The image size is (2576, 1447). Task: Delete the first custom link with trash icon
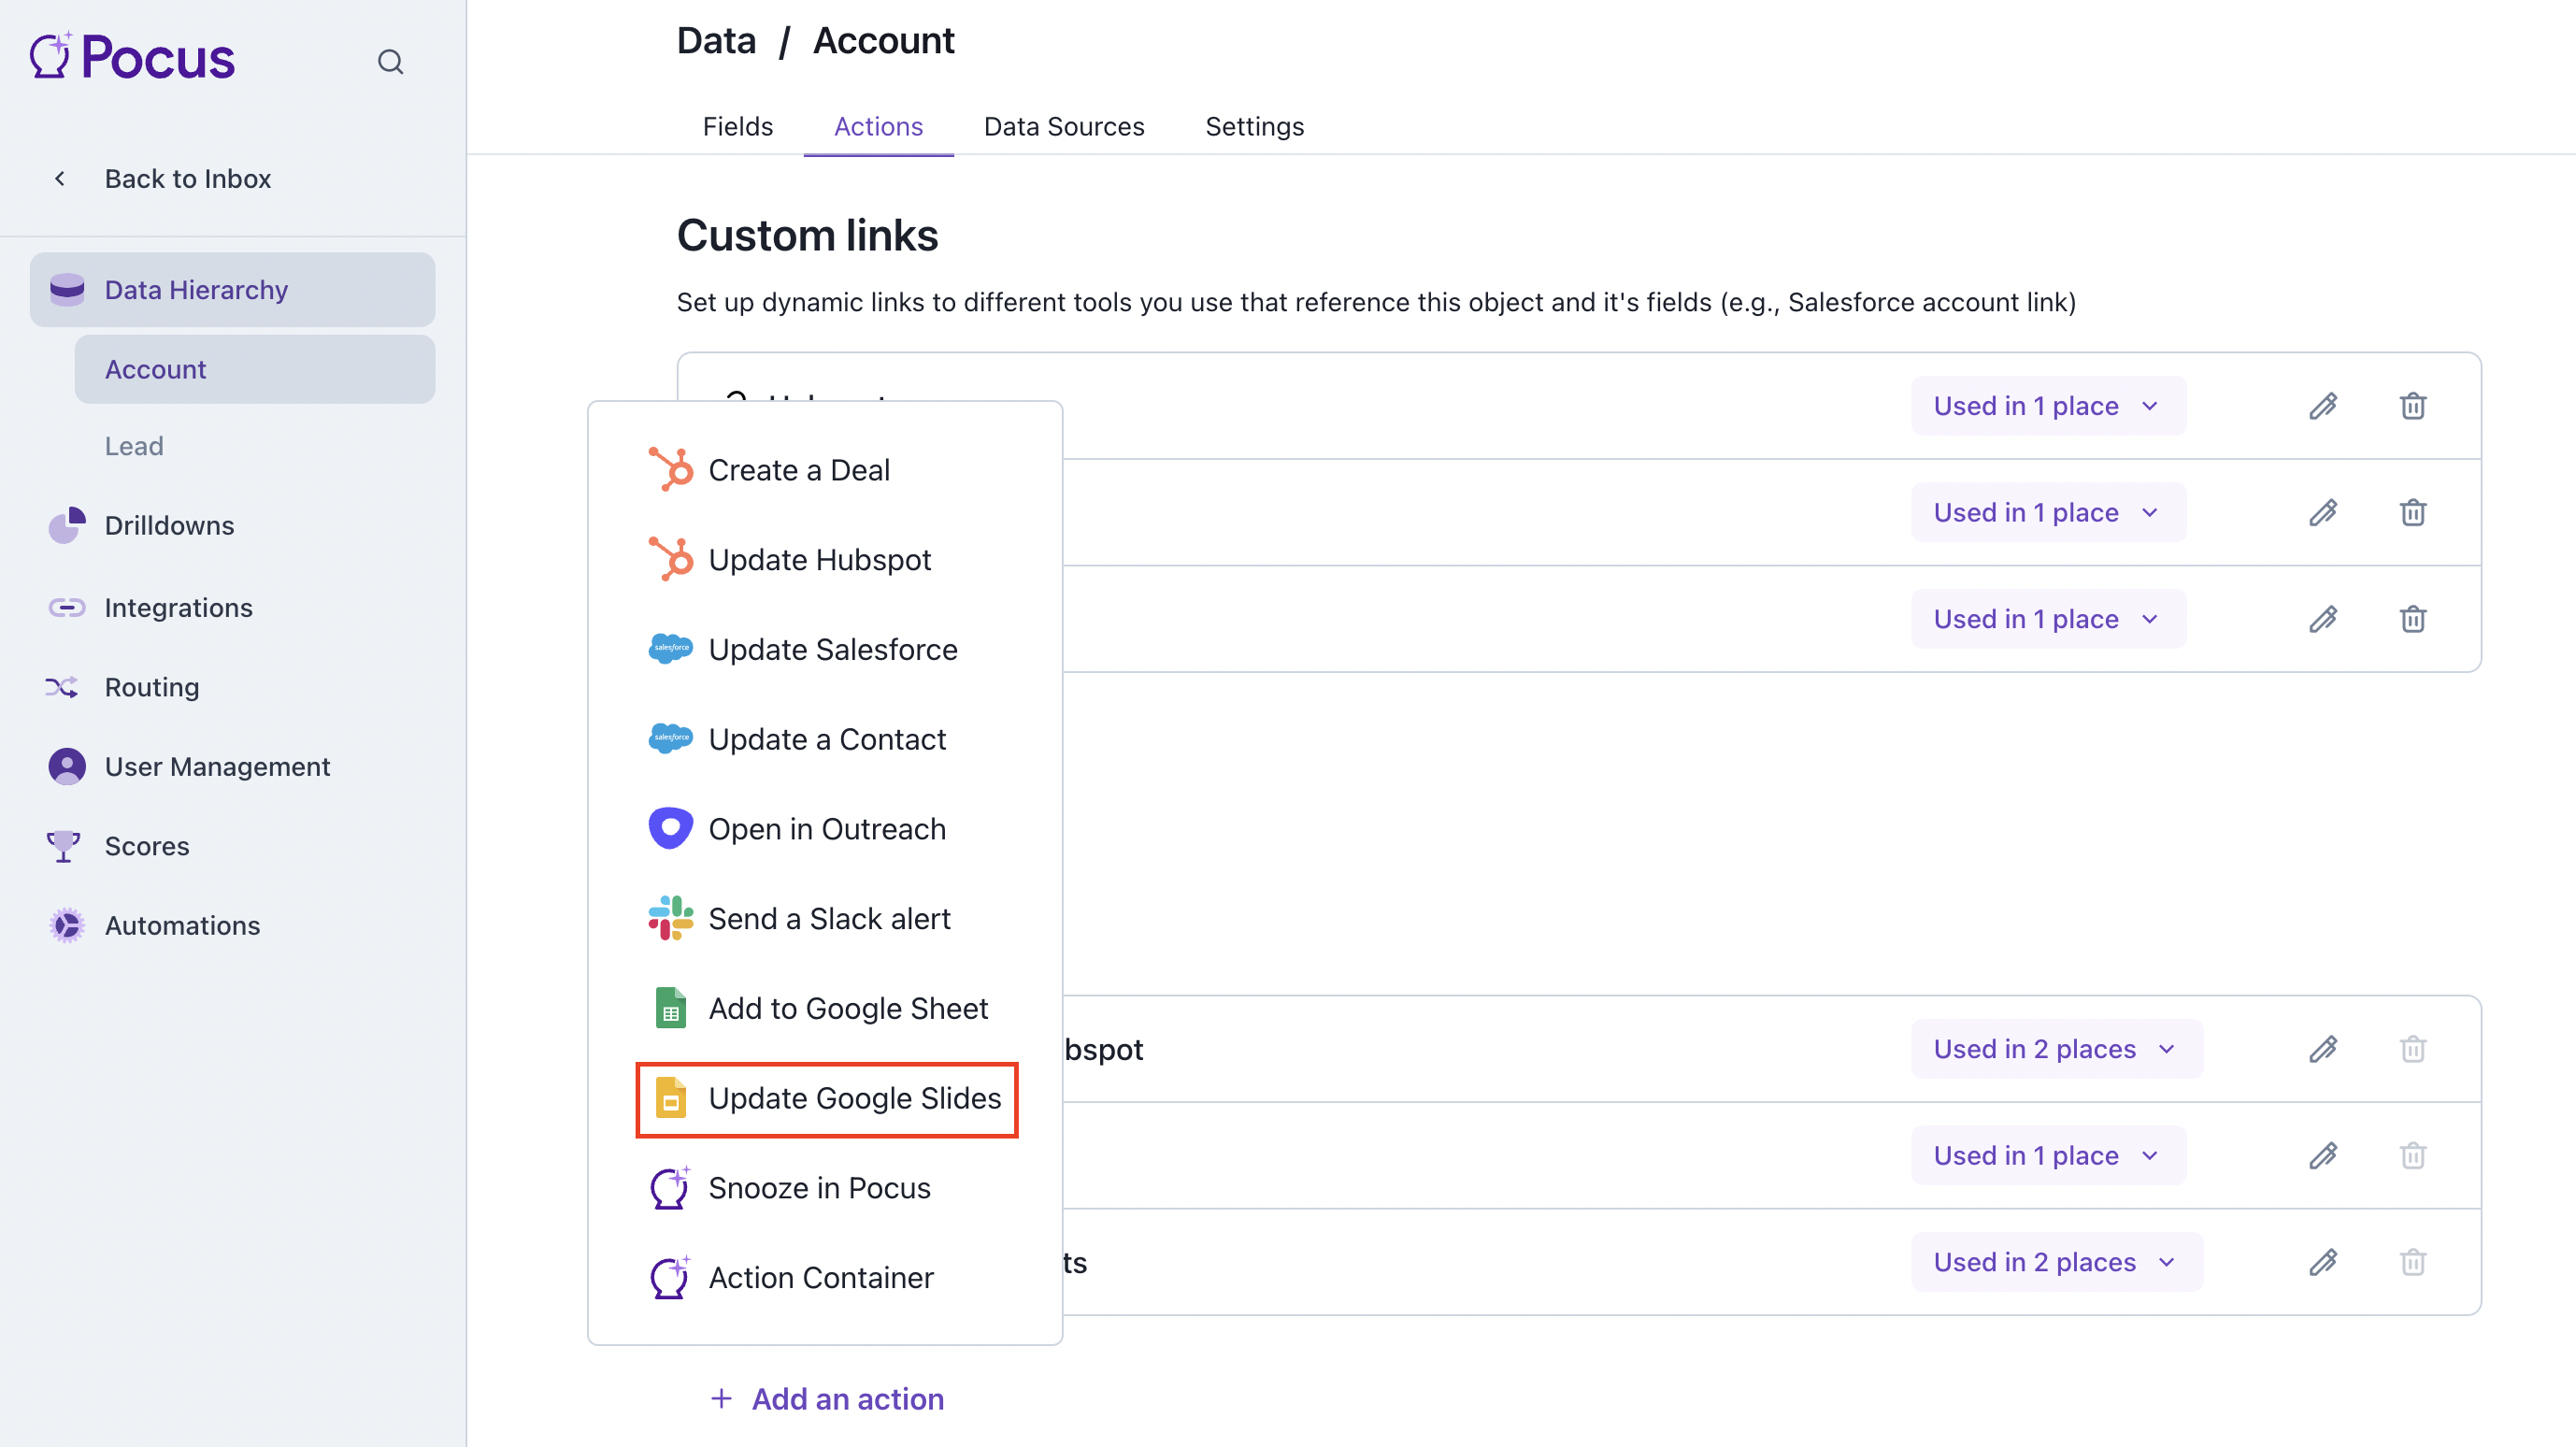coord(2412,406)
